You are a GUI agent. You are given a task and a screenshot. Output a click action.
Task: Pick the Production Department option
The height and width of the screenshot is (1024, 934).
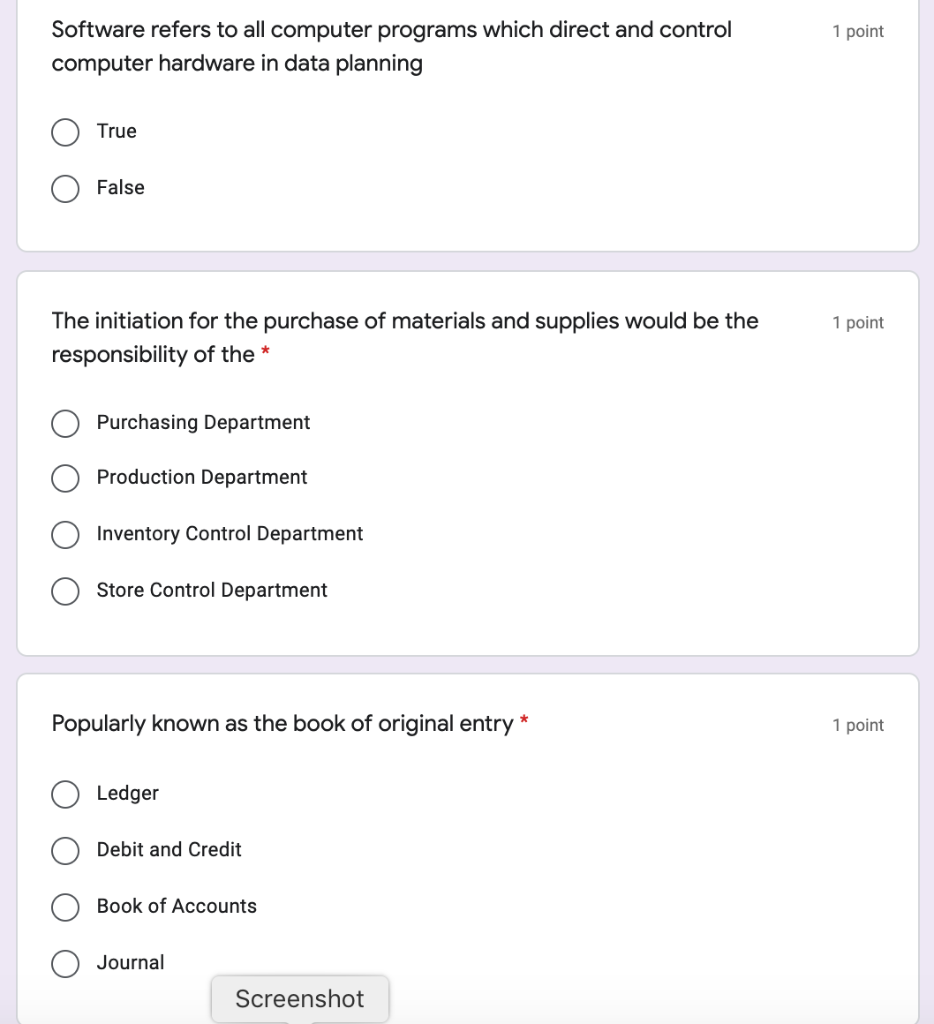pos(66,478)
